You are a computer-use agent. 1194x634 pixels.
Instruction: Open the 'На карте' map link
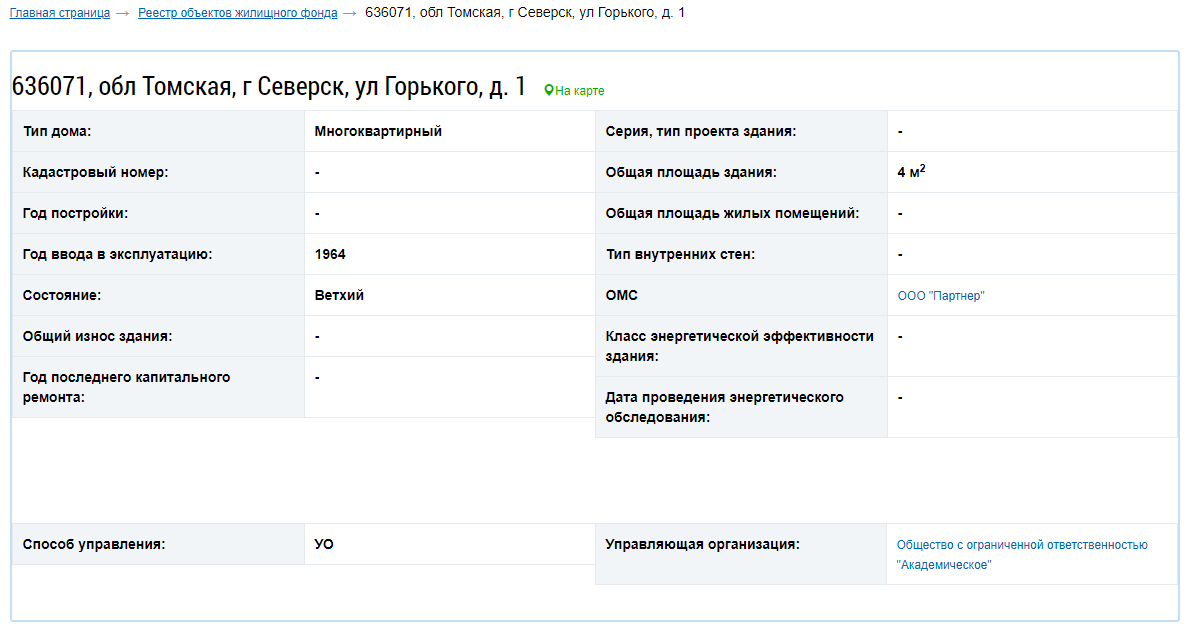click(x=579, y=91)
